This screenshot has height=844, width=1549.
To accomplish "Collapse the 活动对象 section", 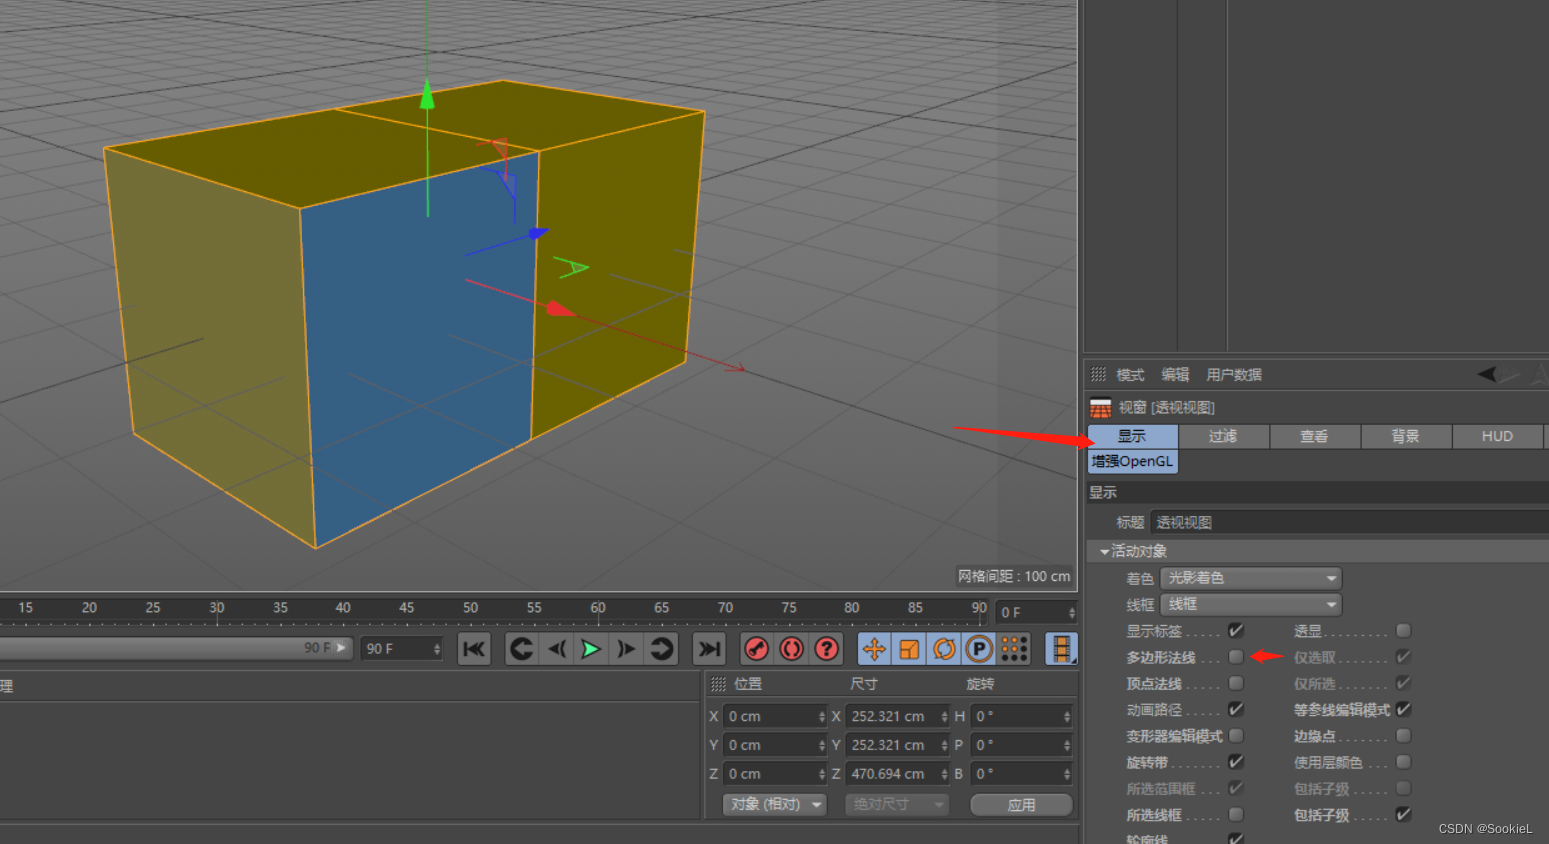I will tap(1104, 551).
